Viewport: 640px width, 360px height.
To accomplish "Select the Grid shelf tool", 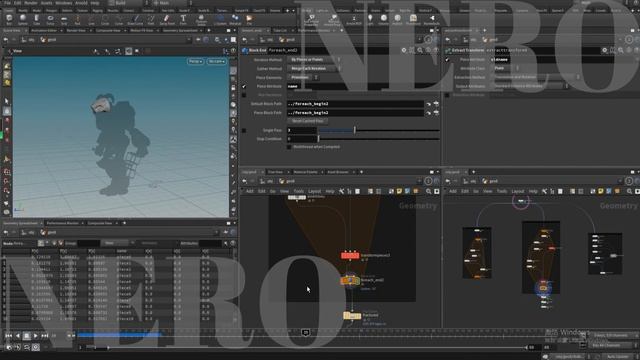I will tap(64, 19).
